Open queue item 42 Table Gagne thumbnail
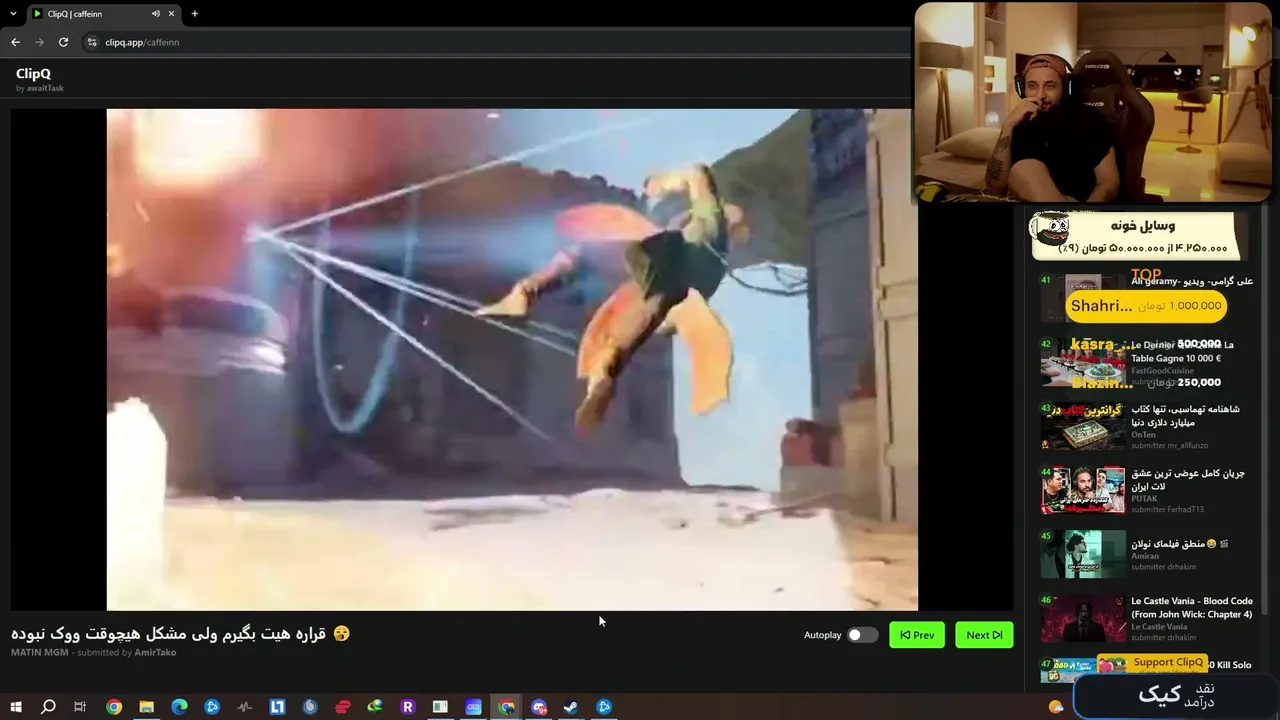This screenshot has width=1280, height=720. [x=1083, y=362]
